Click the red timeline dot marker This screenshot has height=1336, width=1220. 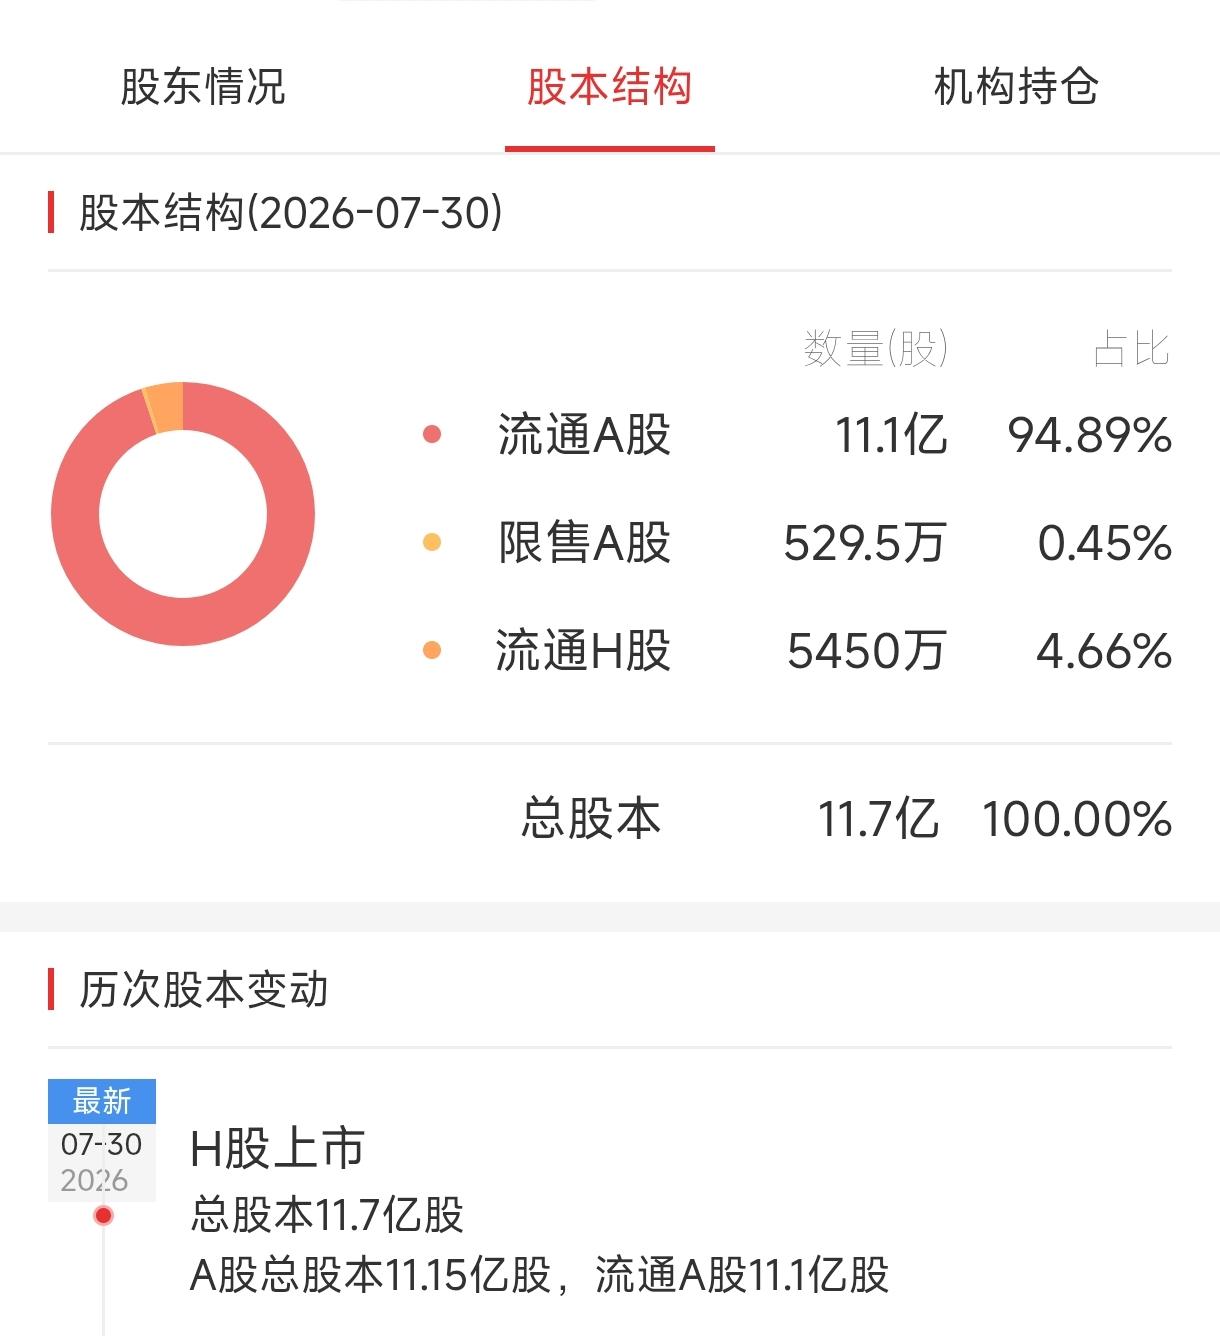point(103,1216)
